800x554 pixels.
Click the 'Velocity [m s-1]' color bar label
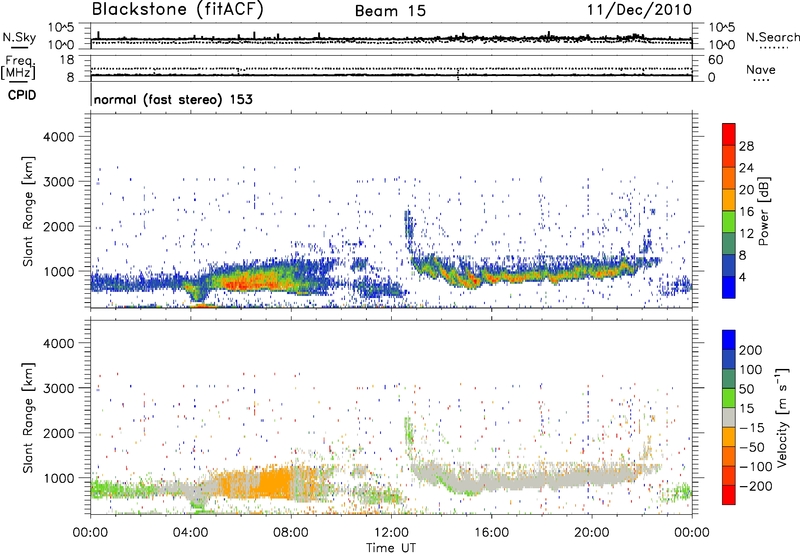782,417
